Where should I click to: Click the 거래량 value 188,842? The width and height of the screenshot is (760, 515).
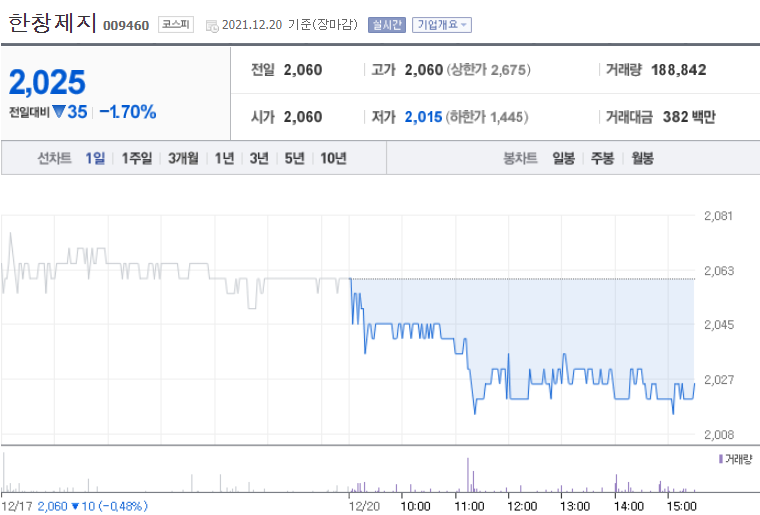(x=679, y=70)
